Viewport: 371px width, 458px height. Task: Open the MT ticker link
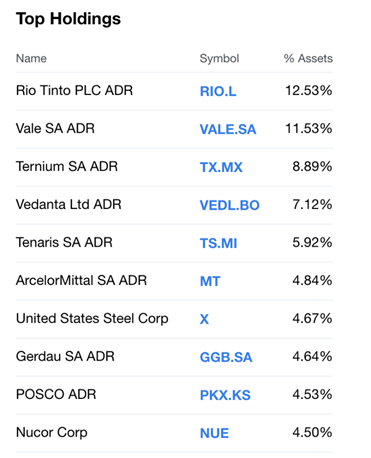point(210,281)
